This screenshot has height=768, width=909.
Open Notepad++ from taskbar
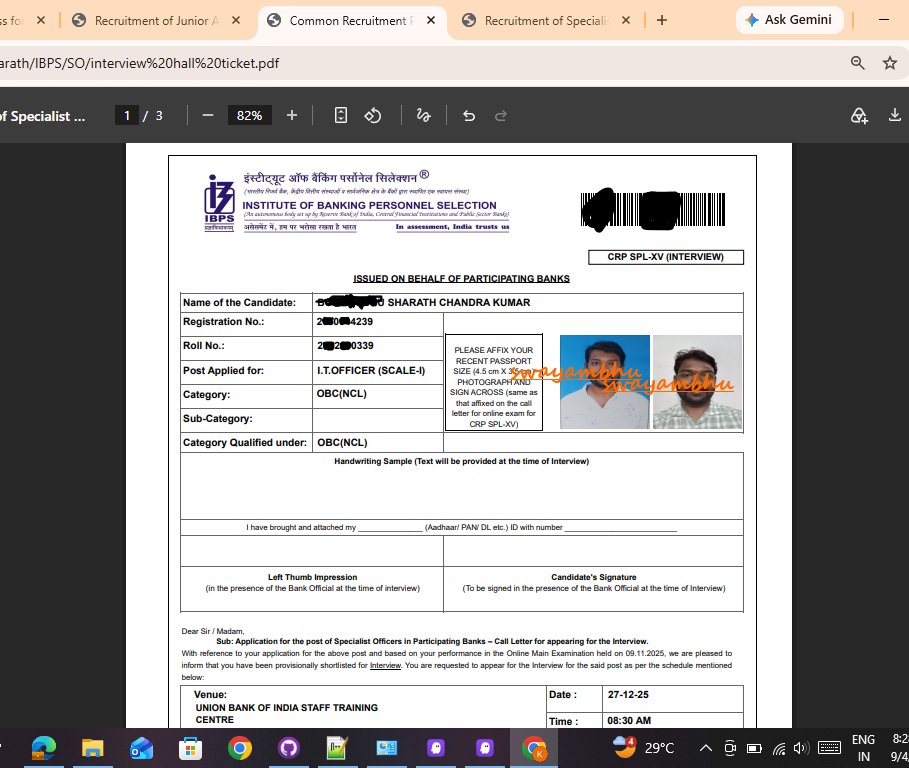pos(337,748)
